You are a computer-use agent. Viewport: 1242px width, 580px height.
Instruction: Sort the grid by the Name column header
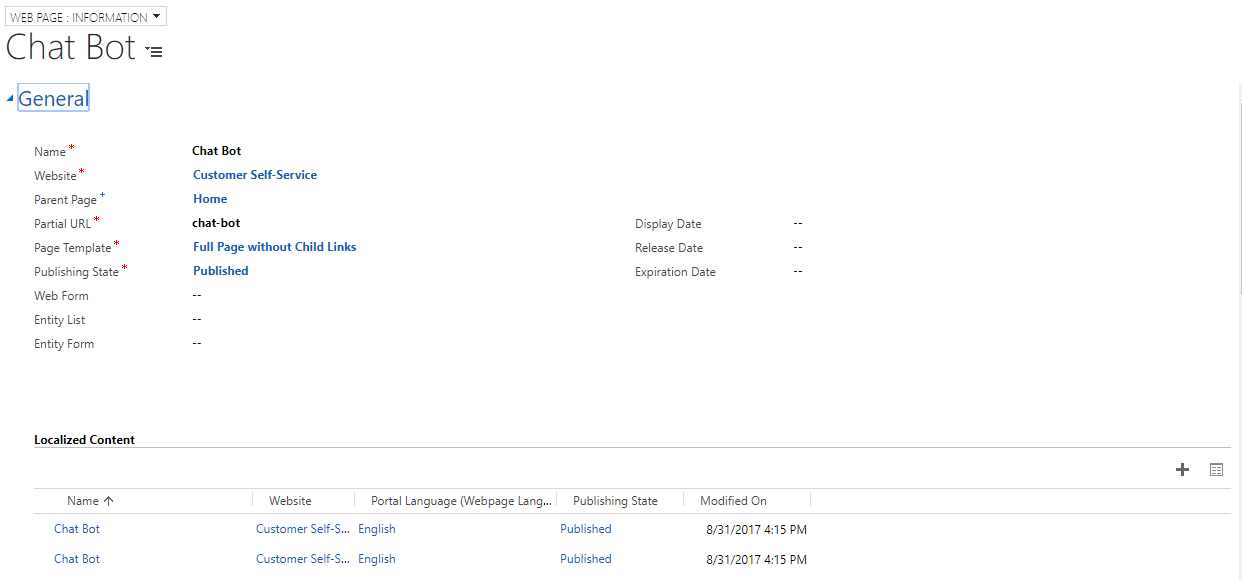click(x=84, y=500)
